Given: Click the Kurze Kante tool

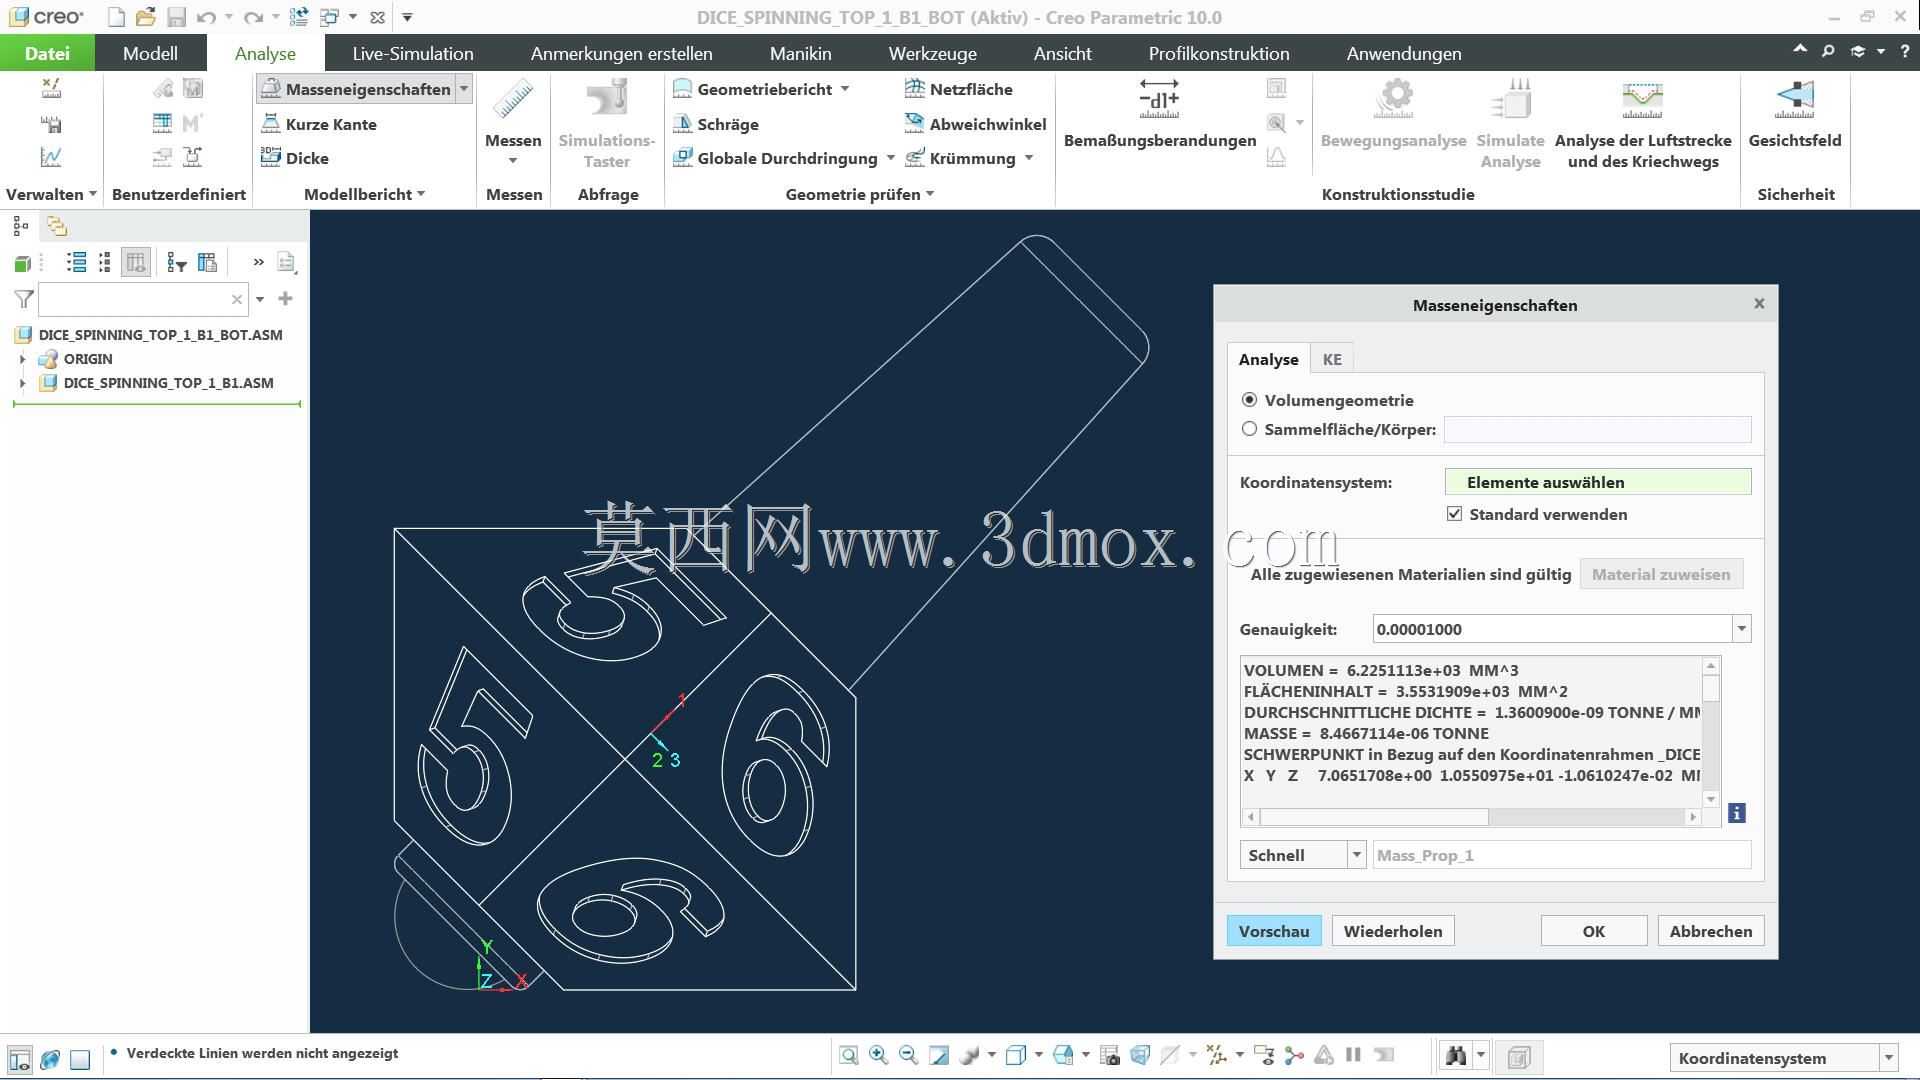Looking at the screenshot, I should click(319, 124).
